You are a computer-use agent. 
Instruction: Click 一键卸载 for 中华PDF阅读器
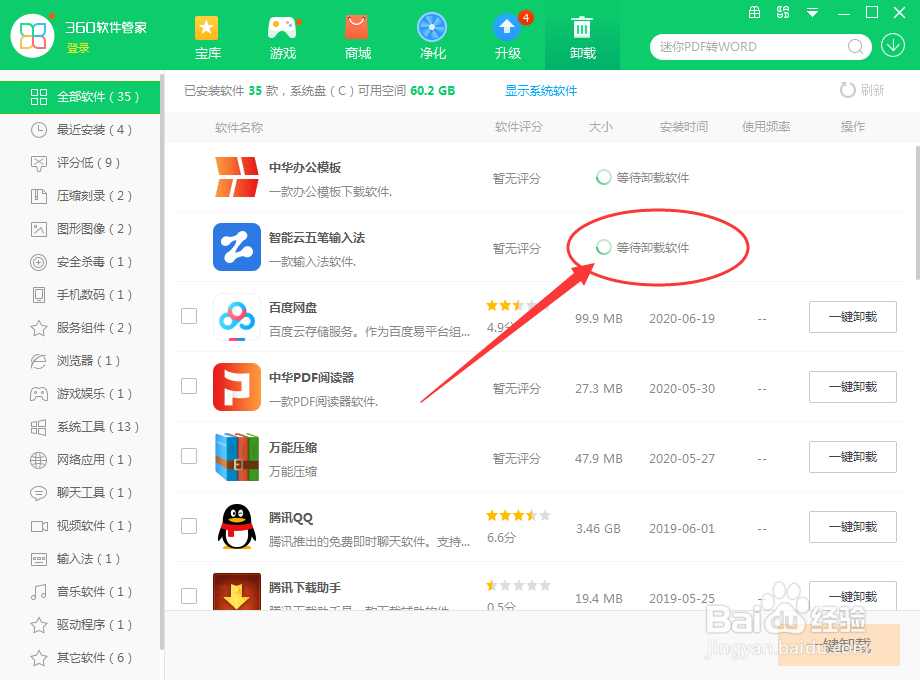pos(853,387)
